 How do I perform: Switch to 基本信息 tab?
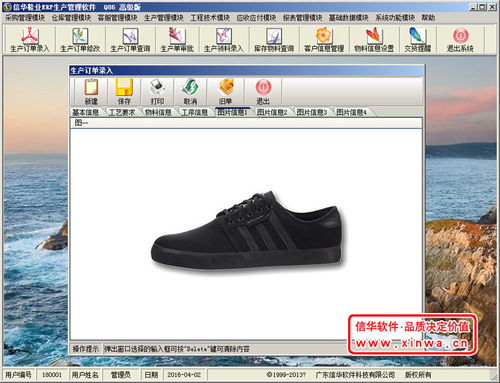pos(86,112)
